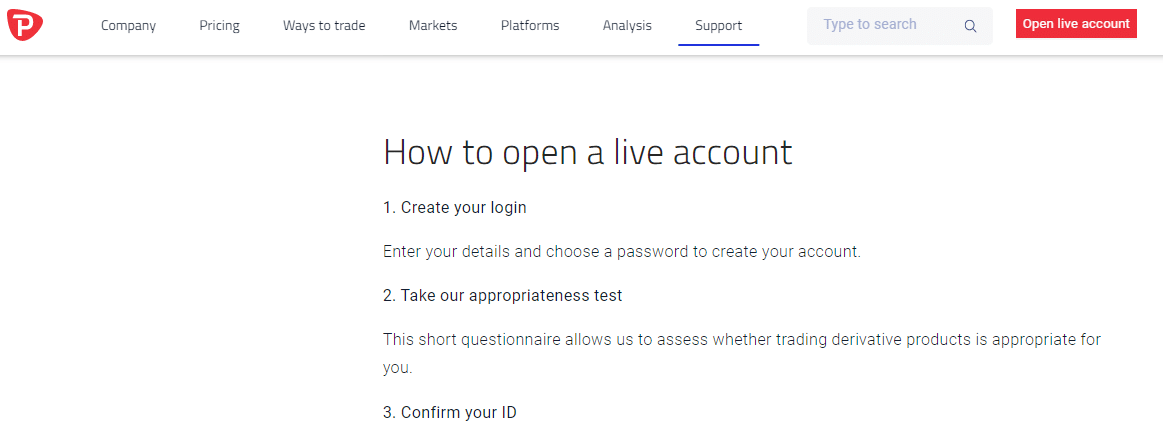The width and height of the screenshot is (1163, 428).
Task: Focus the Type to search field
Action: (x=900, y=26)
